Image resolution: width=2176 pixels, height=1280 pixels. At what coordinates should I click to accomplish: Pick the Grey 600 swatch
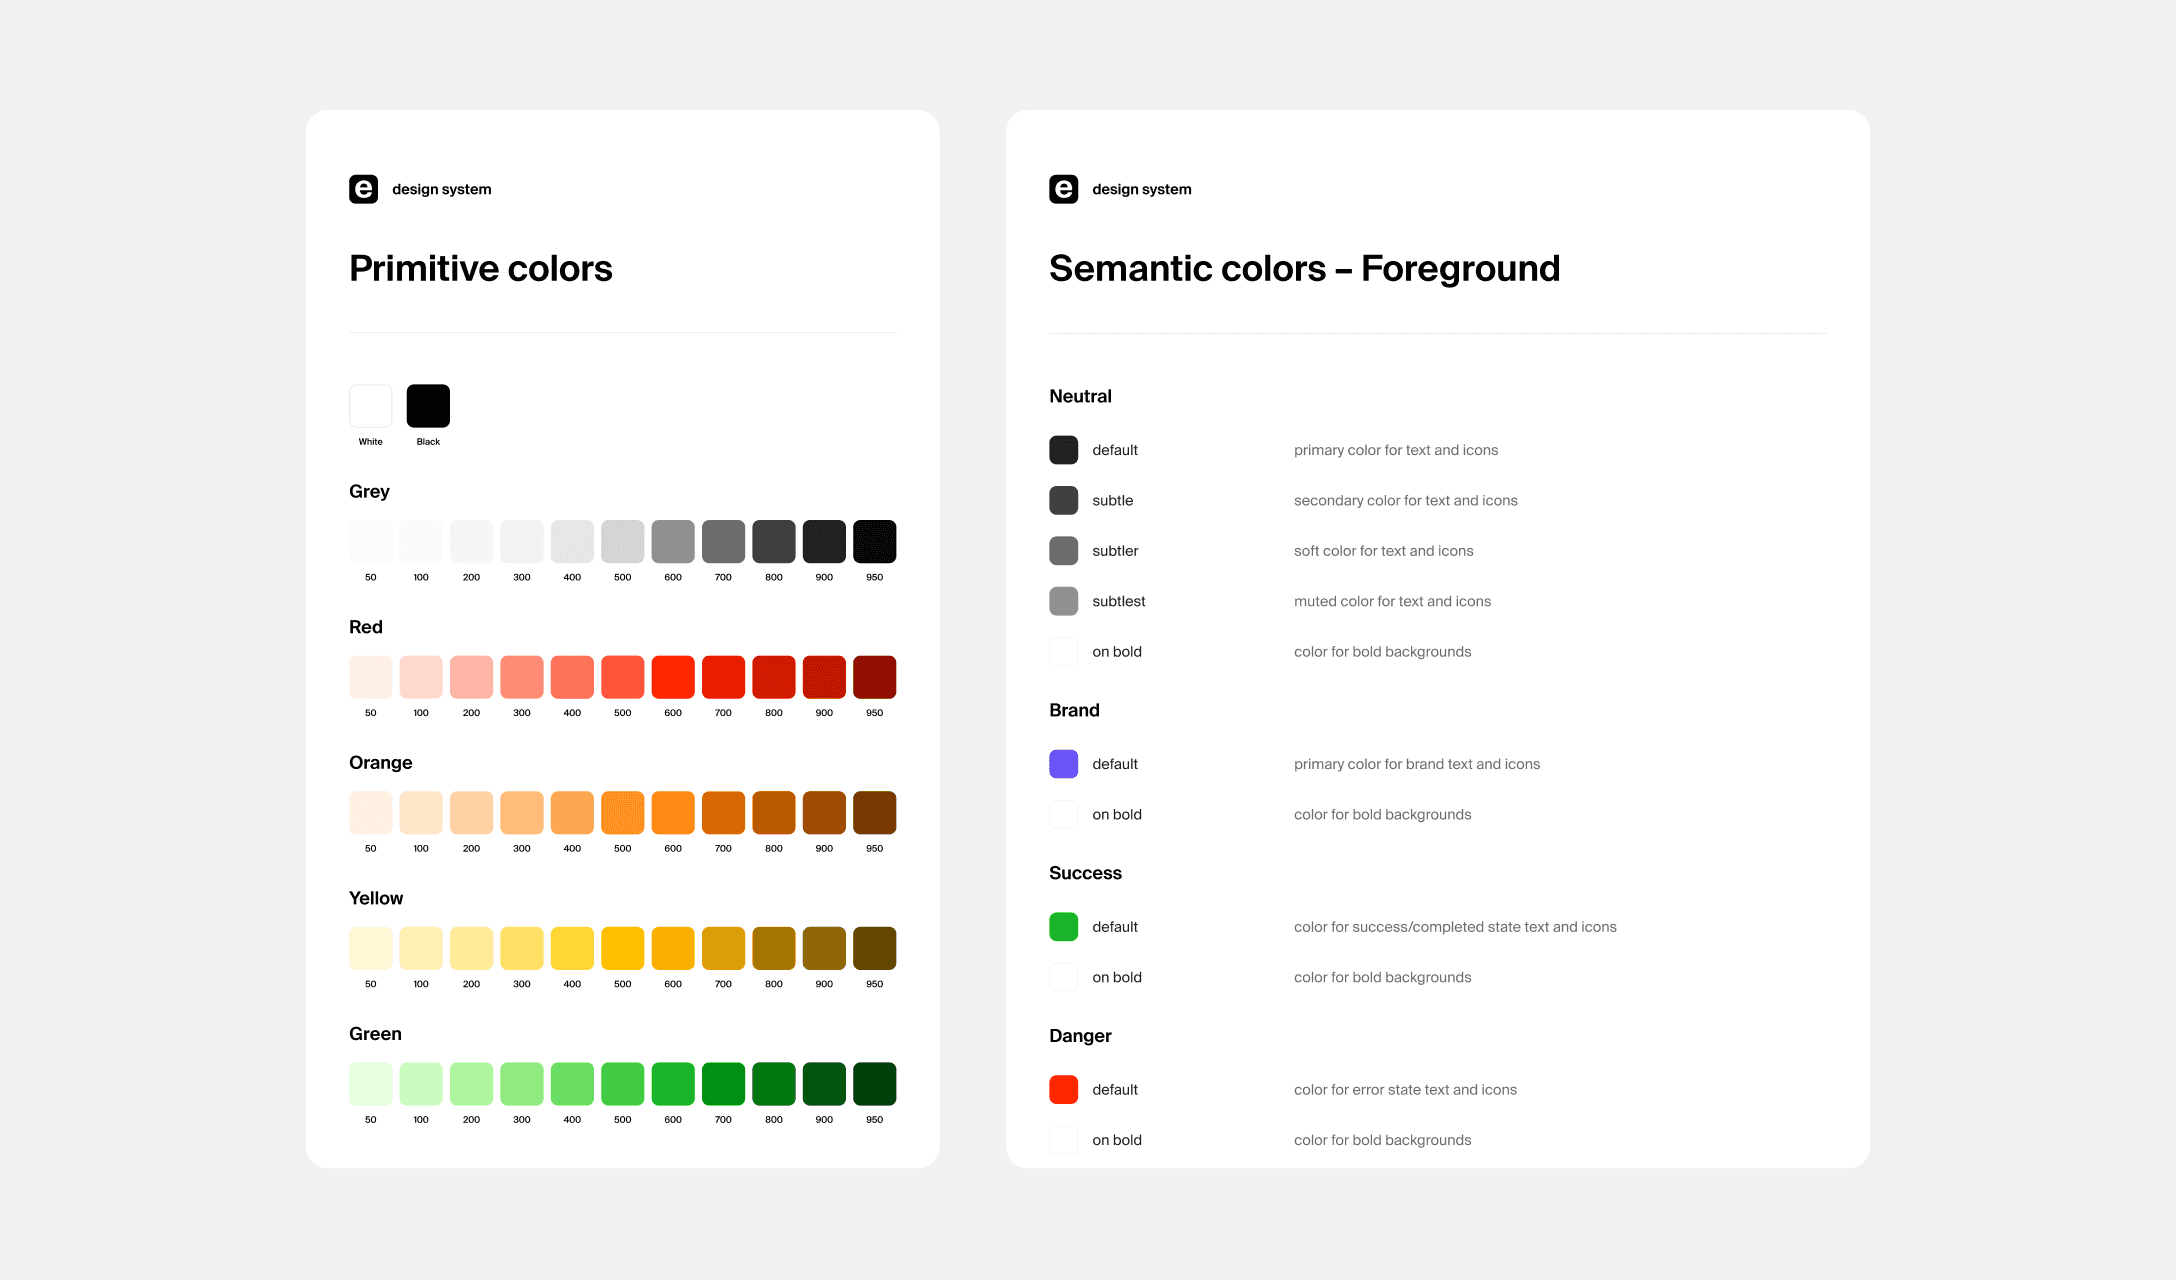click(x=673, y=541)
